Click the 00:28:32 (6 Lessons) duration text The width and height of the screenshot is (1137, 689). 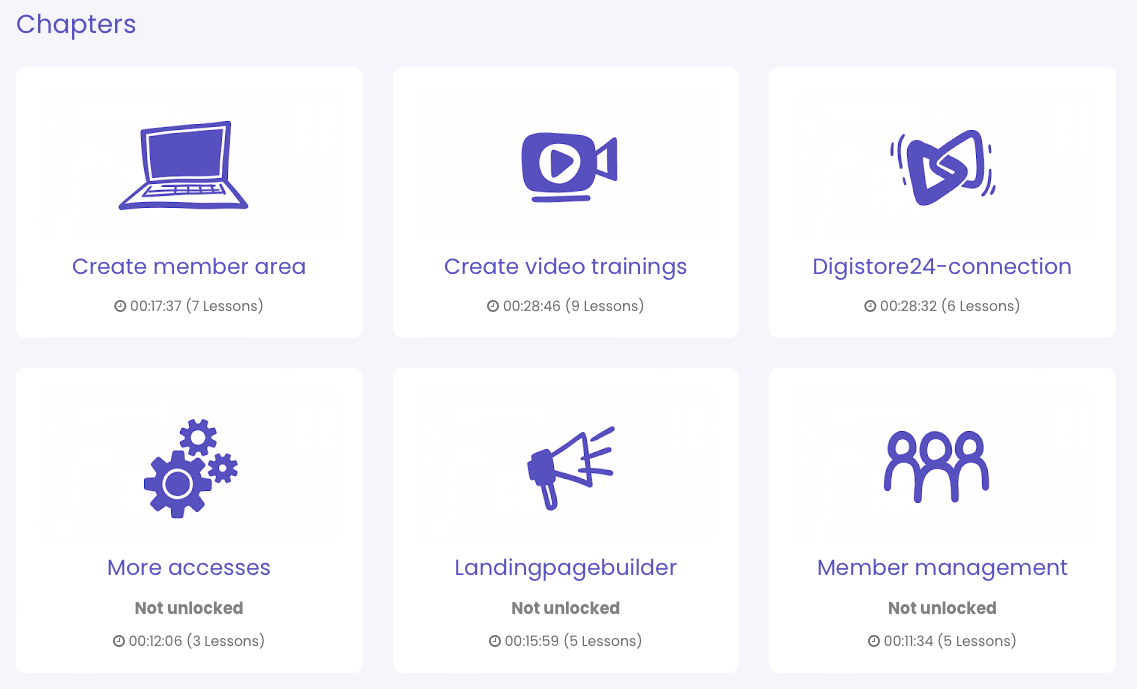coord(949,306)
